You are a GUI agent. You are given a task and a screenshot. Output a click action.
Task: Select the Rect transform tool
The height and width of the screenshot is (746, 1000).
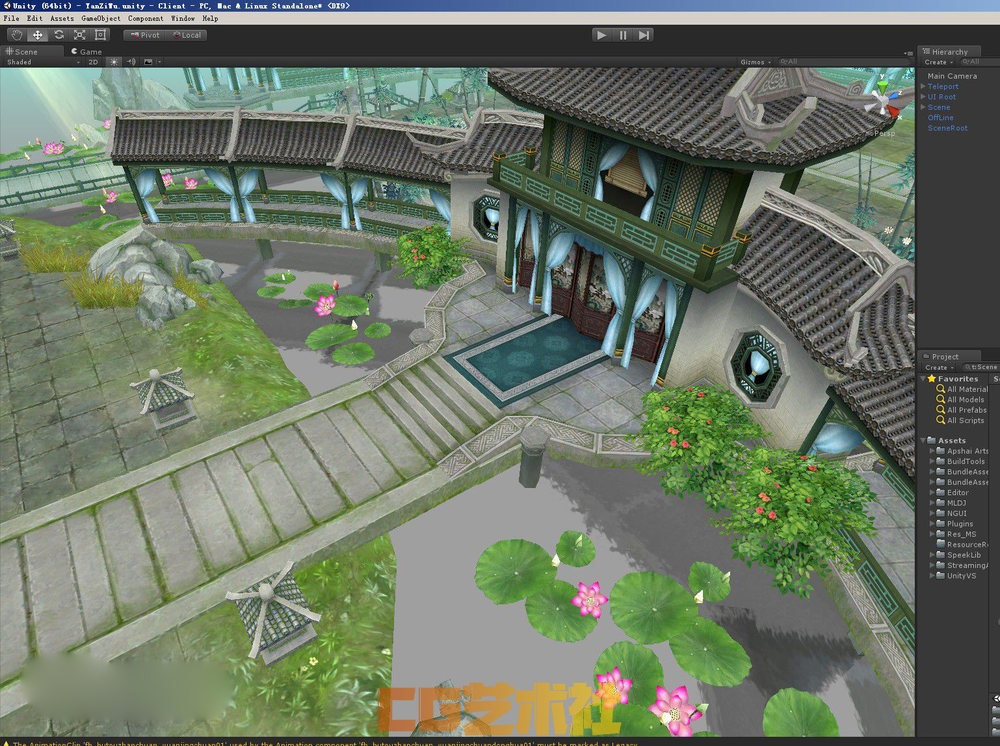[100, 35]
